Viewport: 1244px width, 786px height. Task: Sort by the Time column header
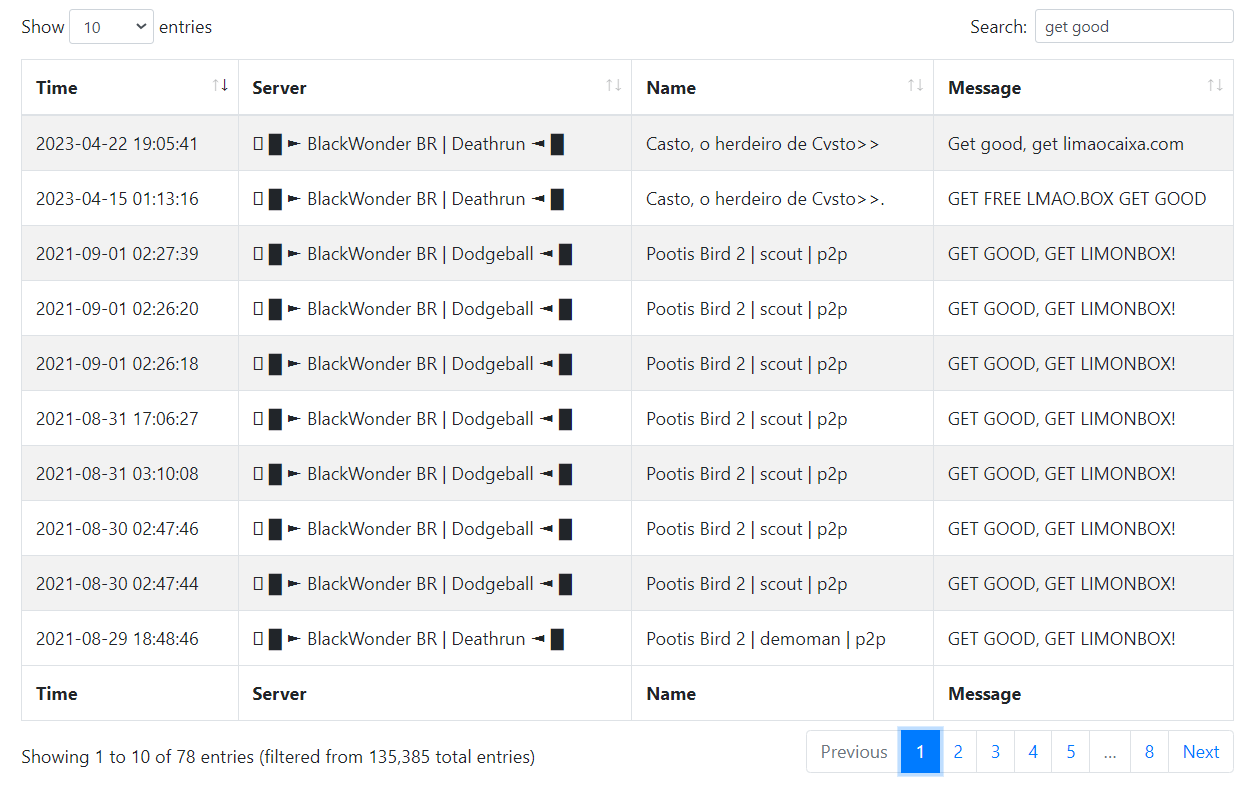coord(130,87)
